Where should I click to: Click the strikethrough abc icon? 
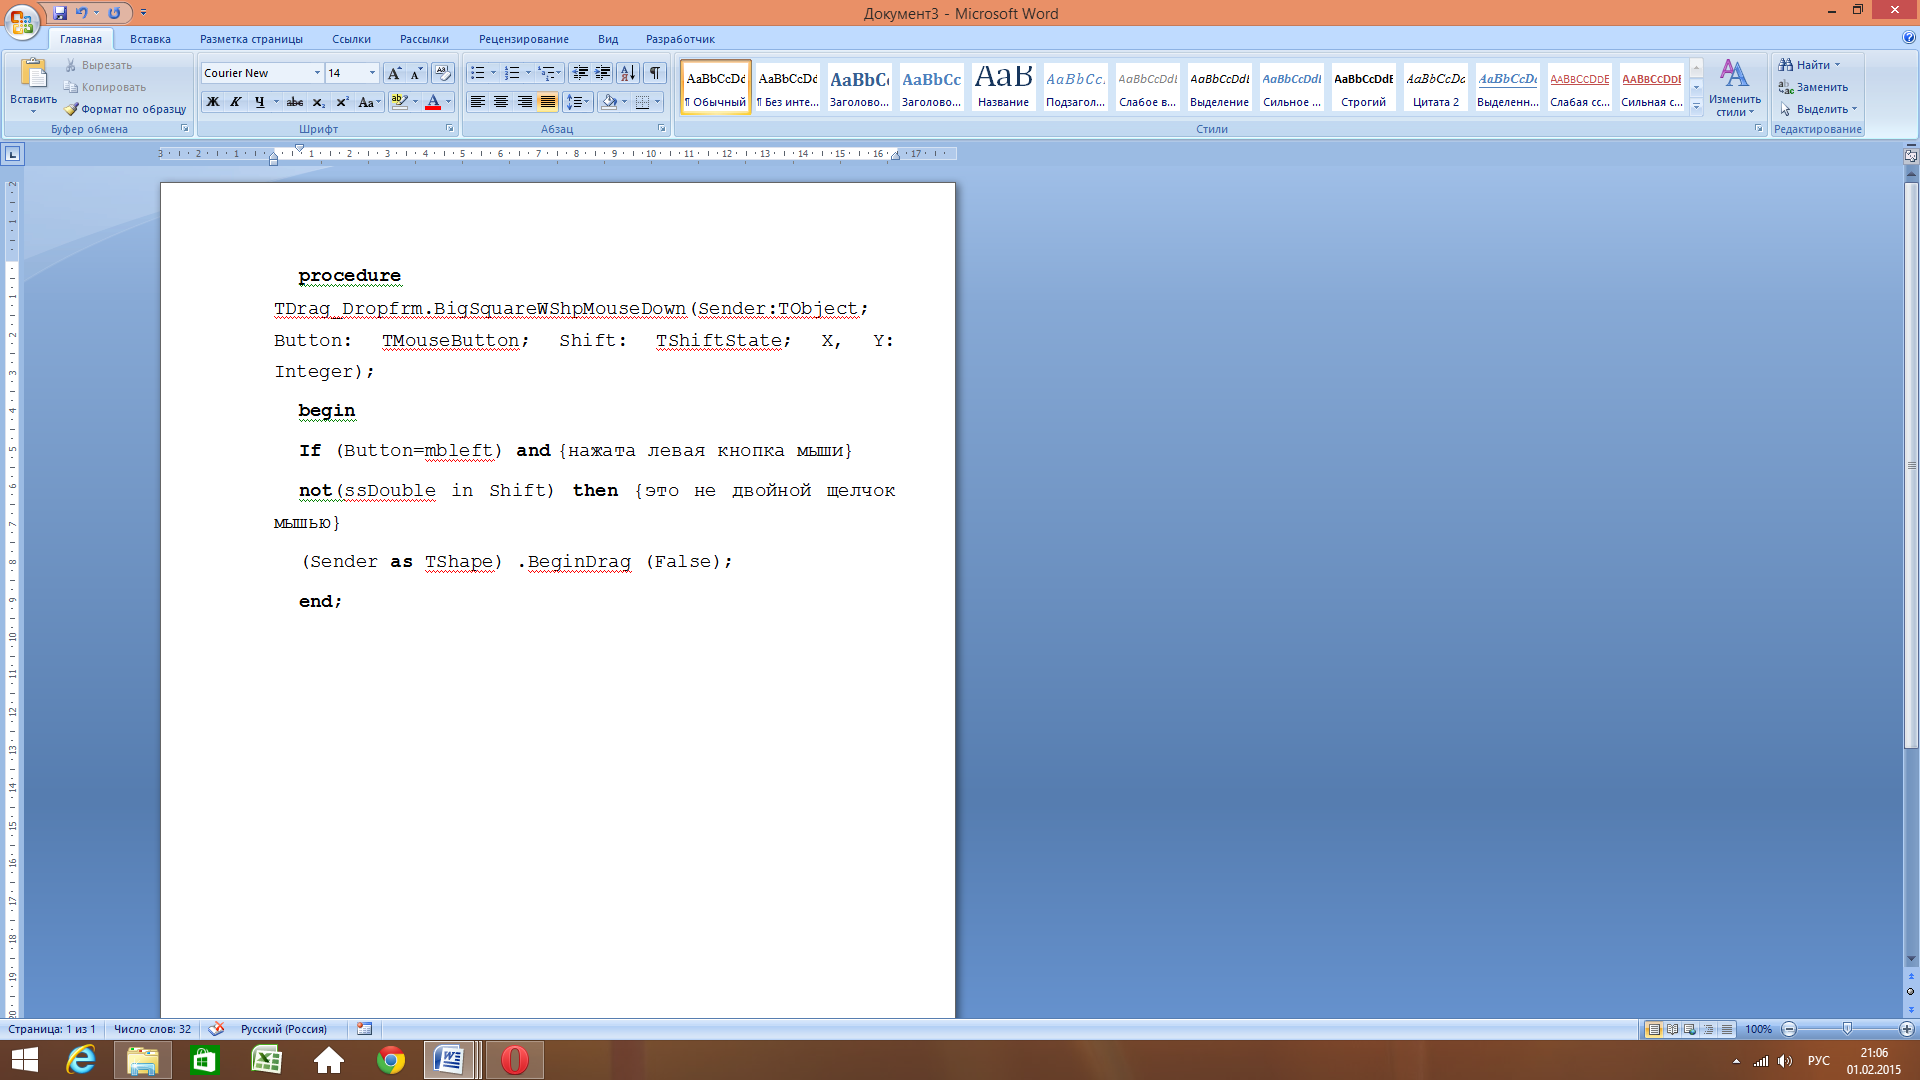[295, 102]
